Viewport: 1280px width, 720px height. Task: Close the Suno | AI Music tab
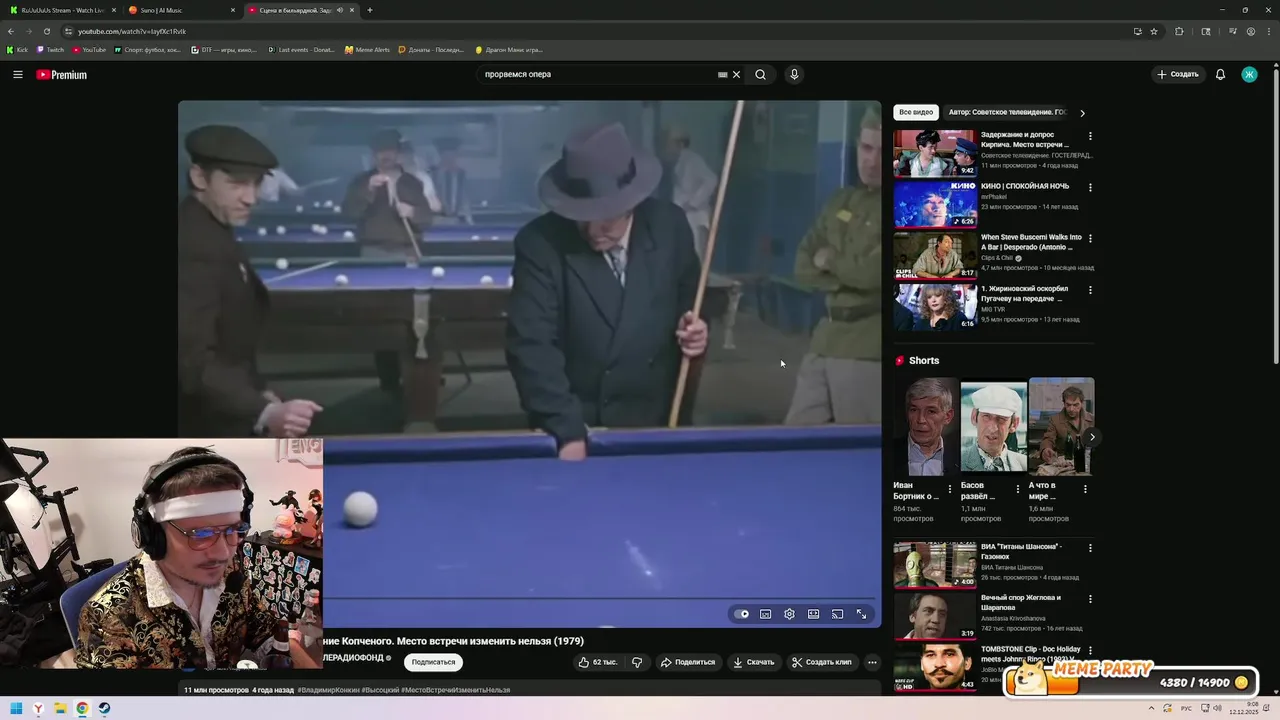[233, 10]
